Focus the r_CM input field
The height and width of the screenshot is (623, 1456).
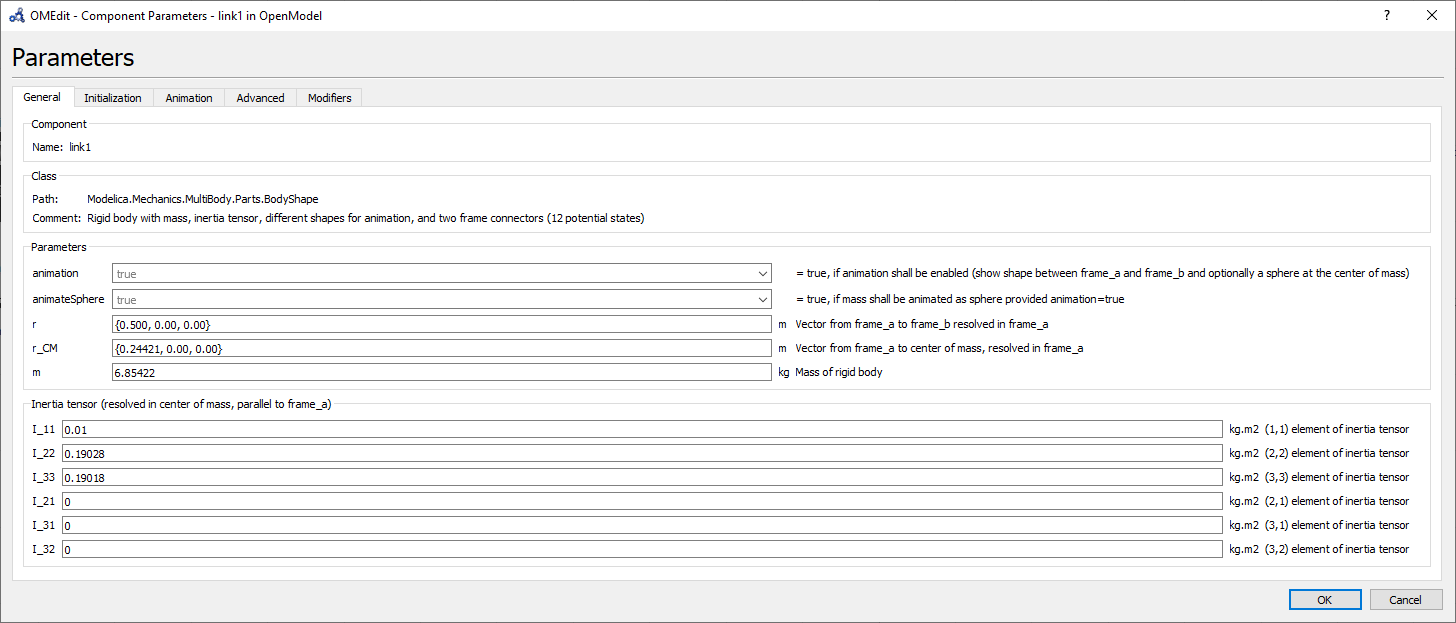pos(442,348)
